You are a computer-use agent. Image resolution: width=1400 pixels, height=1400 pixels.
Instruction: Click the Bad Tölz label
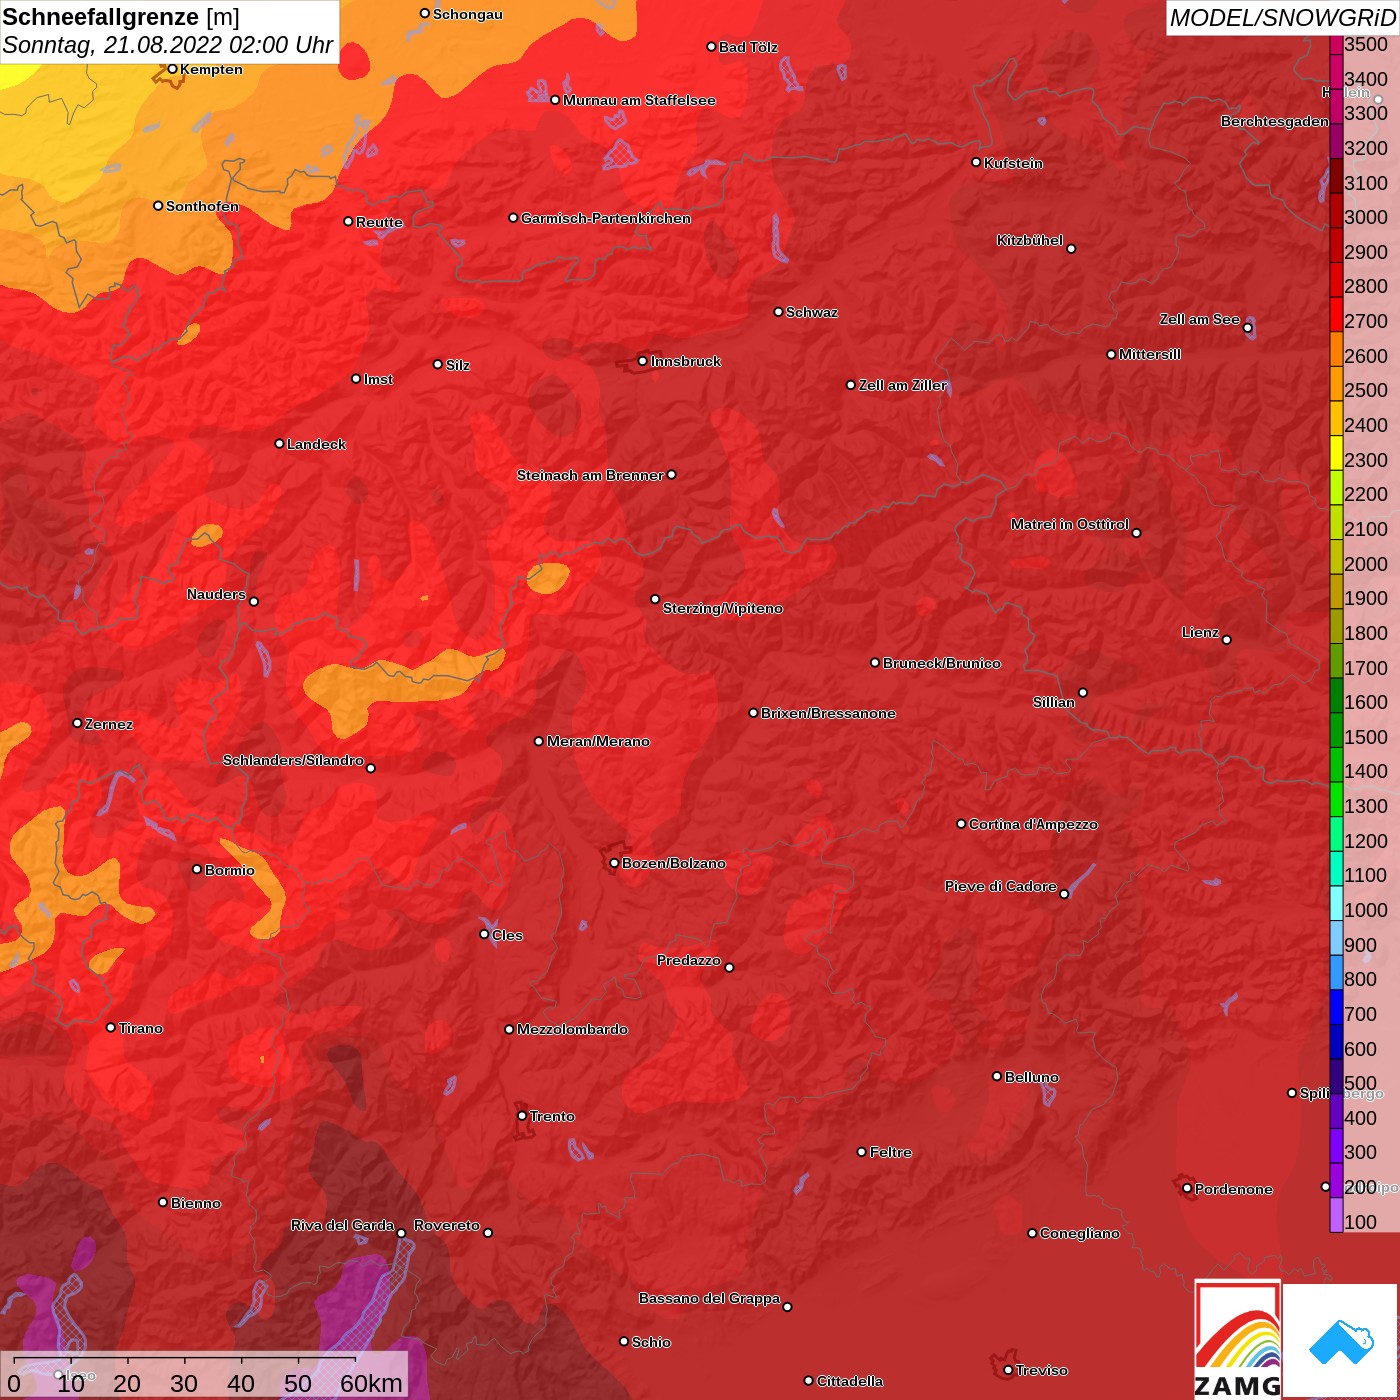point(748,47)
